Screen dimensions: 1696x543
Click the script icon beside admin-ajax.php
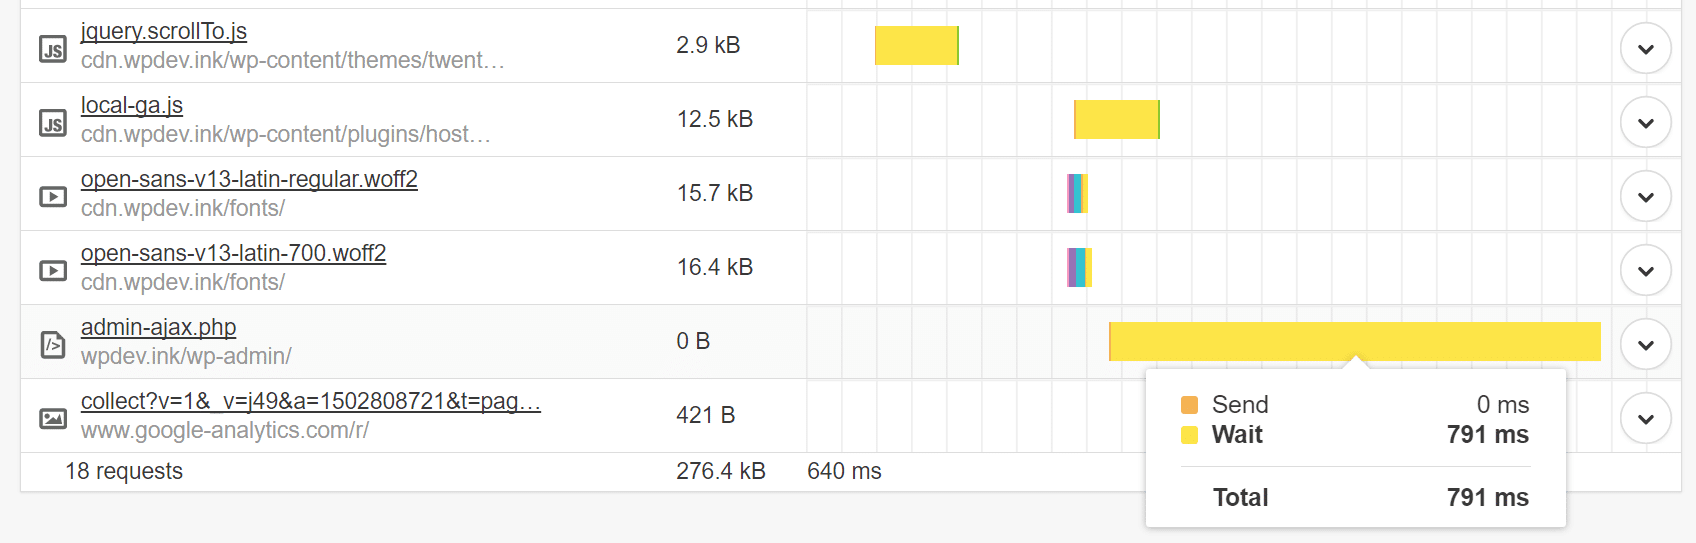pyautogui.click(x=53, y=344)
